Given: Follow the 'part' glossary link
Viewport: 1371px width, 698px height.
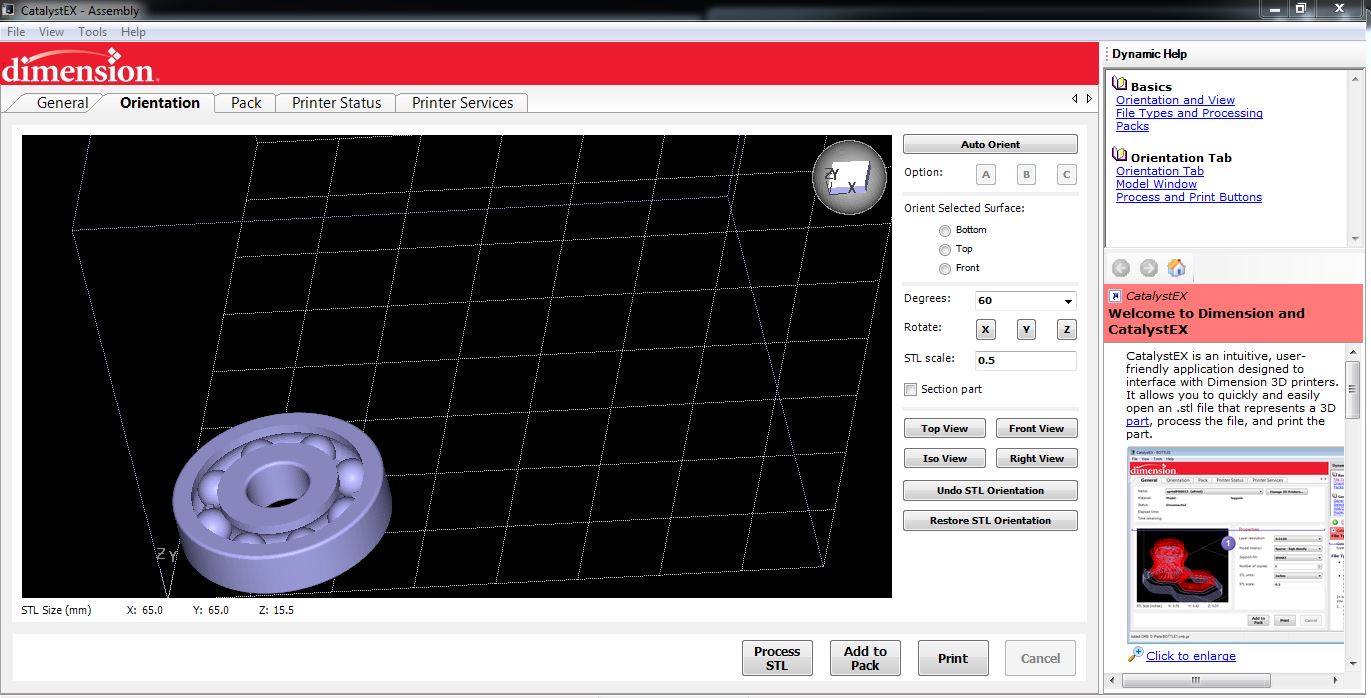Looking at the screenshot, I should pos(1137,421).
